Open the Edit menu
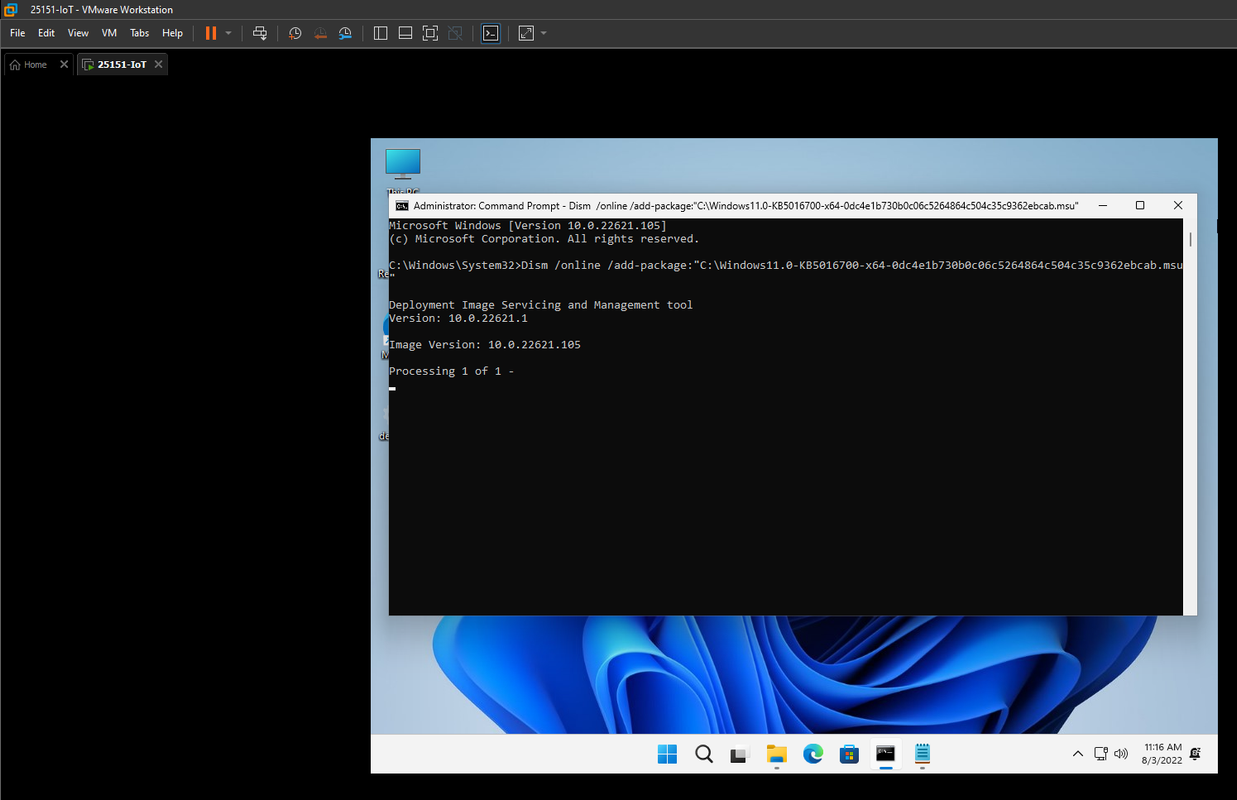The image size is (1237, 800). coord(46,33)
